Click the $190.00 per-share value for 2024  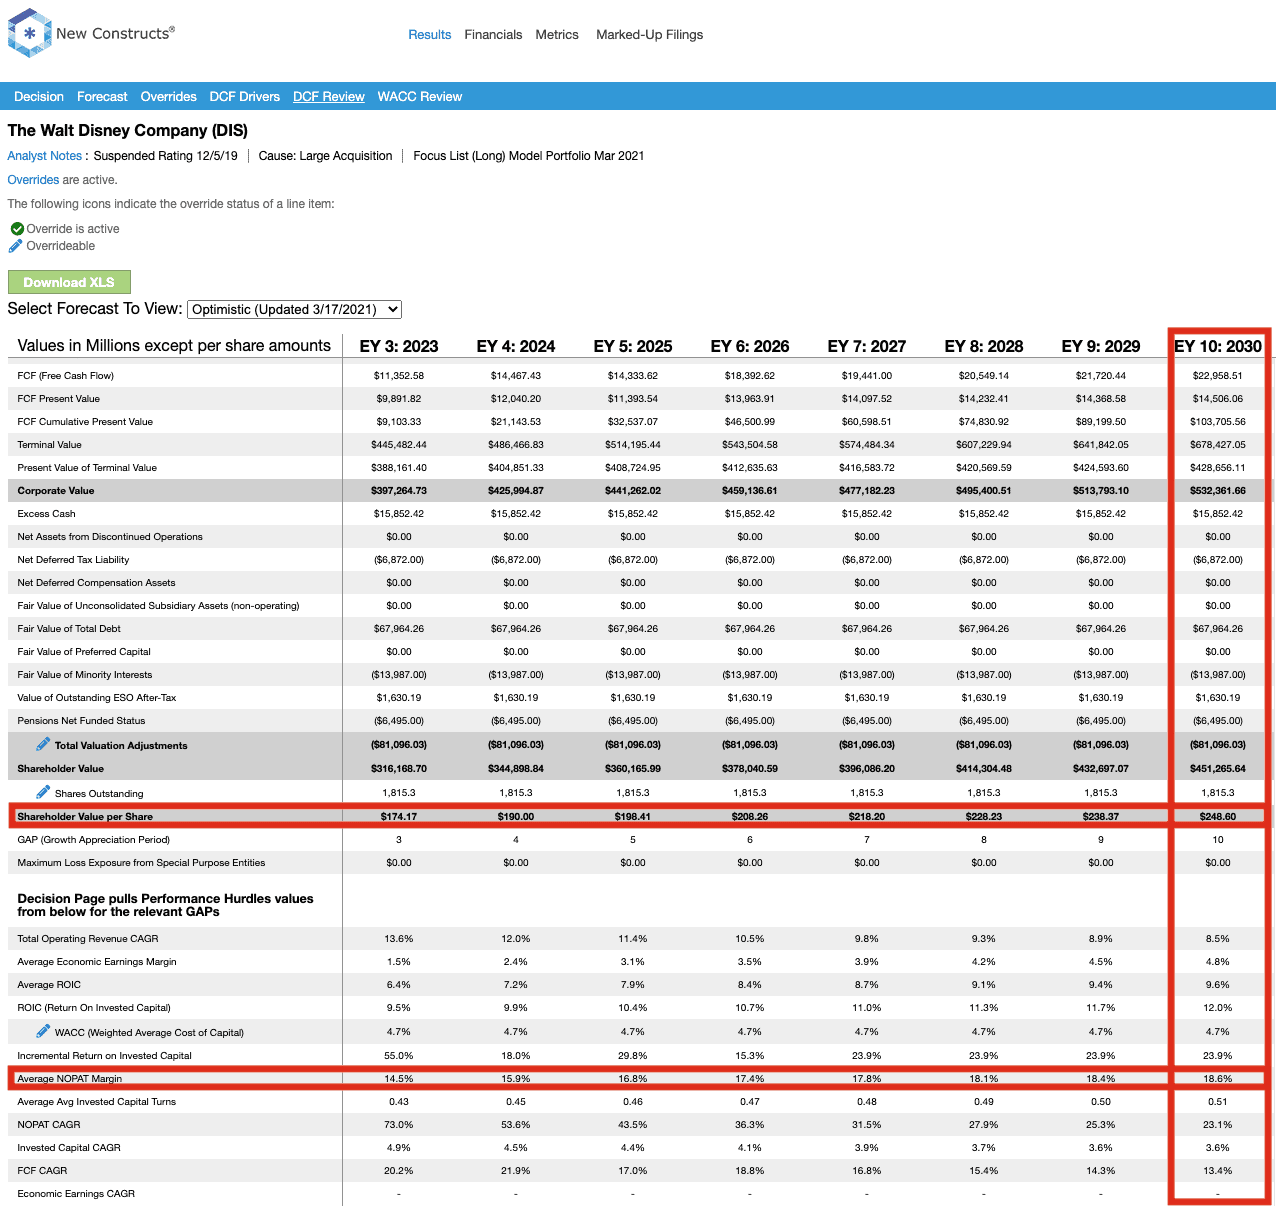point(516,817)
